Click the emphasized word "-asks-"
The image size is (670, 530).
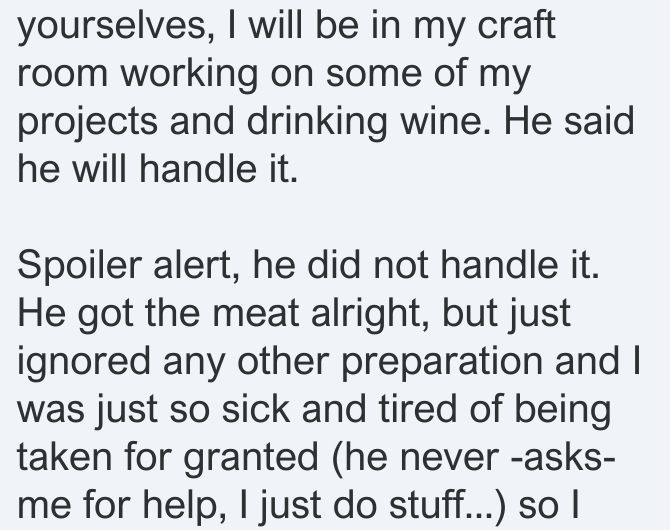coord(563,456)
